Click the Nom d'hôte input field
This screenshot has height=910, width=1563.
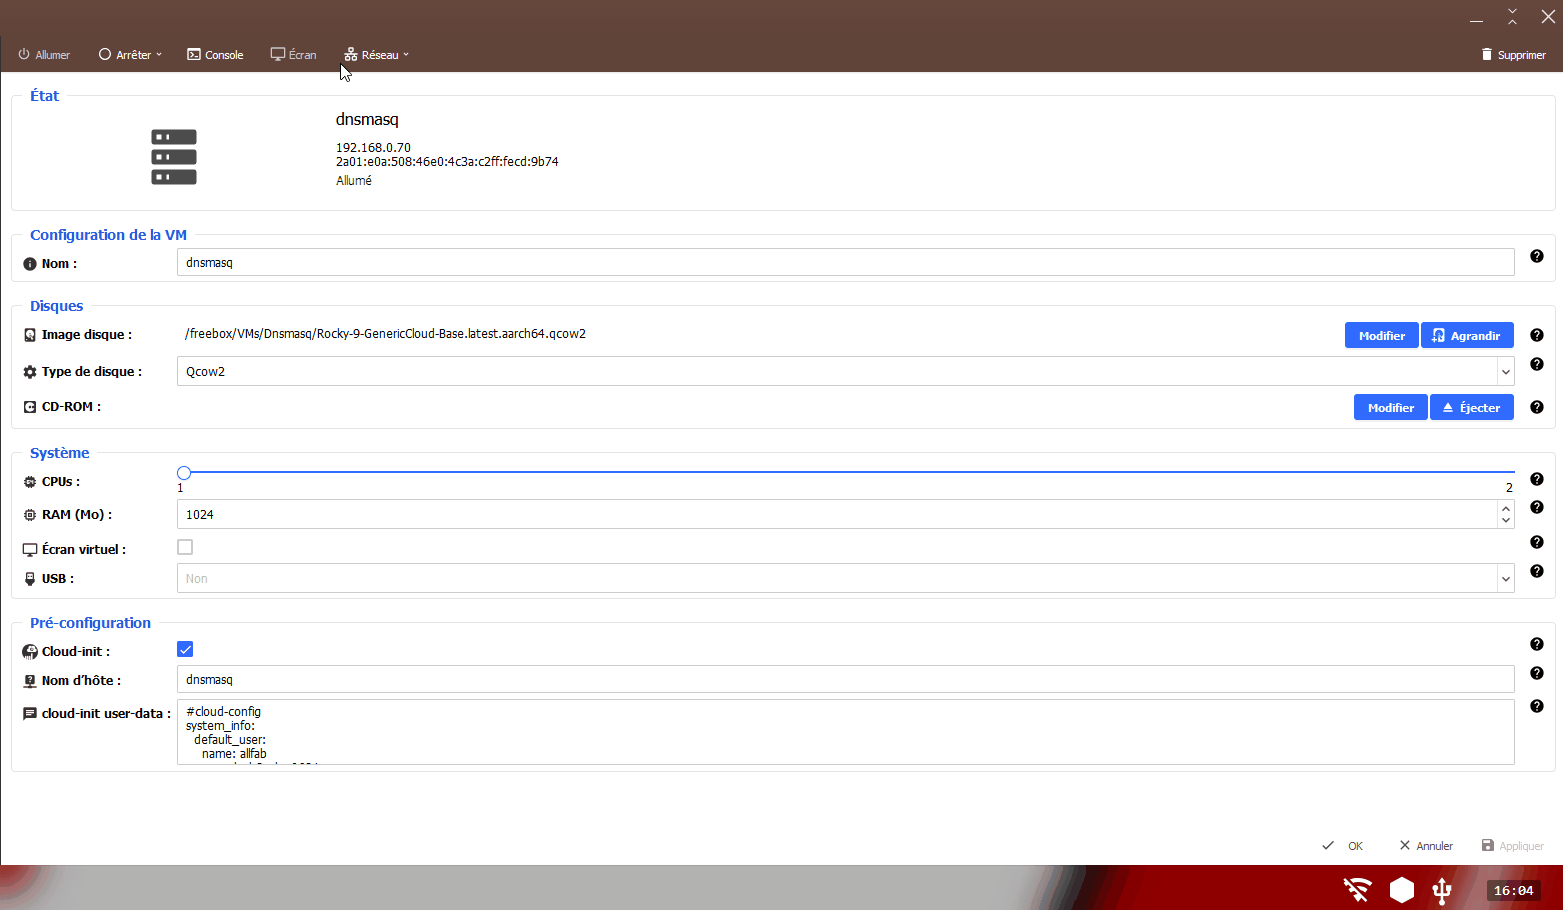point(600,679)
